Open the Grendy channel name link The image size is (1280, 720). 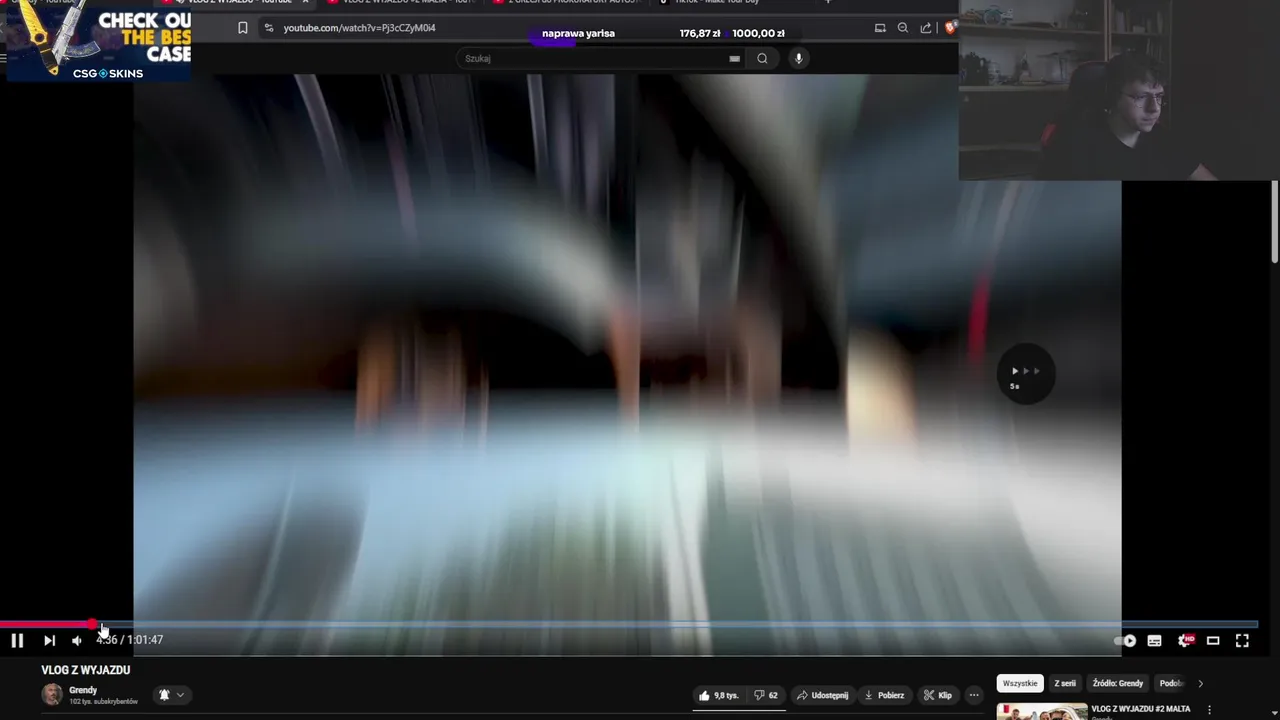(x=83, y=690)
